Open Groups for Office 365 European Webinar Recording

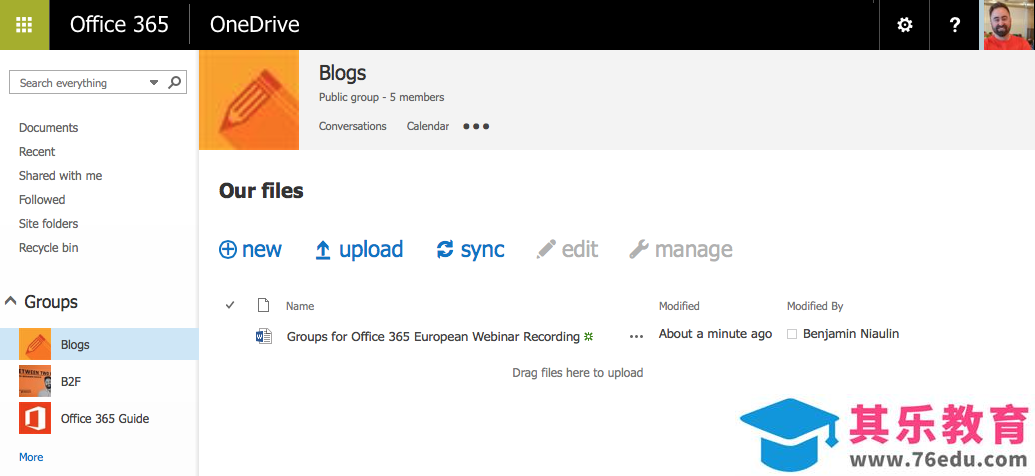coord(433,337)
